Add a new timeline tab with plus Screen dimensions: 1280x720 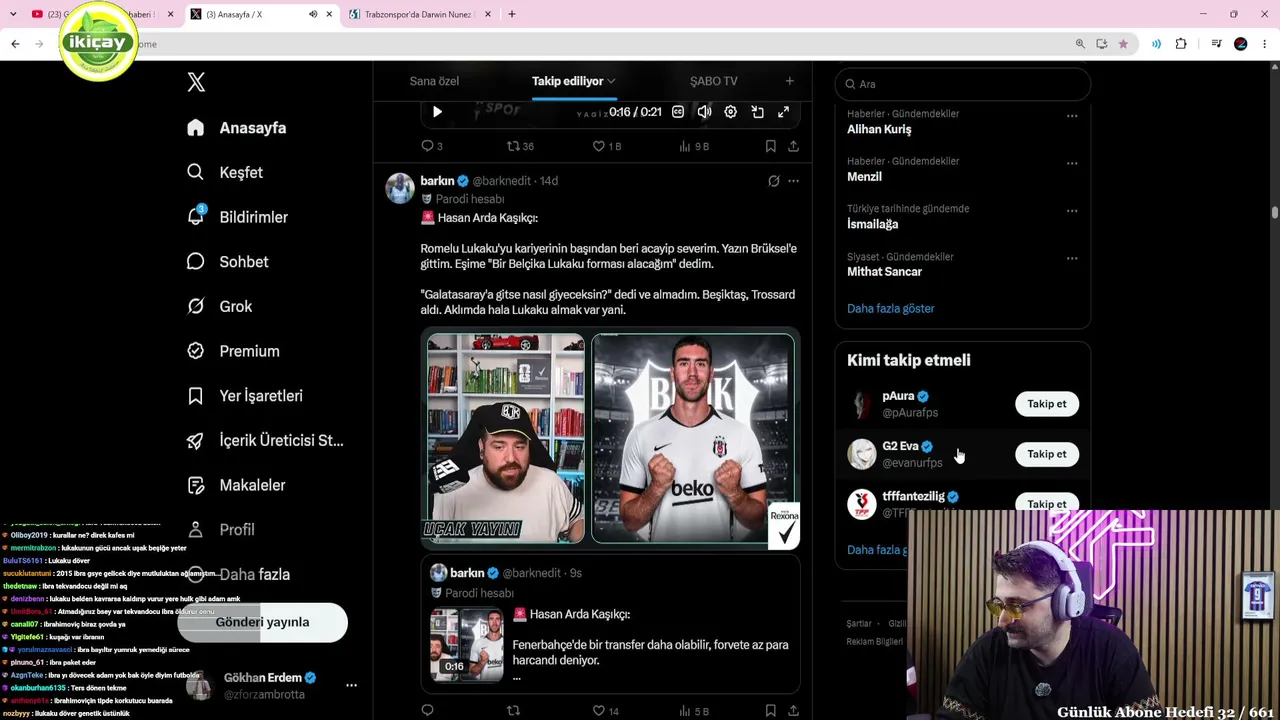(790, 81)
